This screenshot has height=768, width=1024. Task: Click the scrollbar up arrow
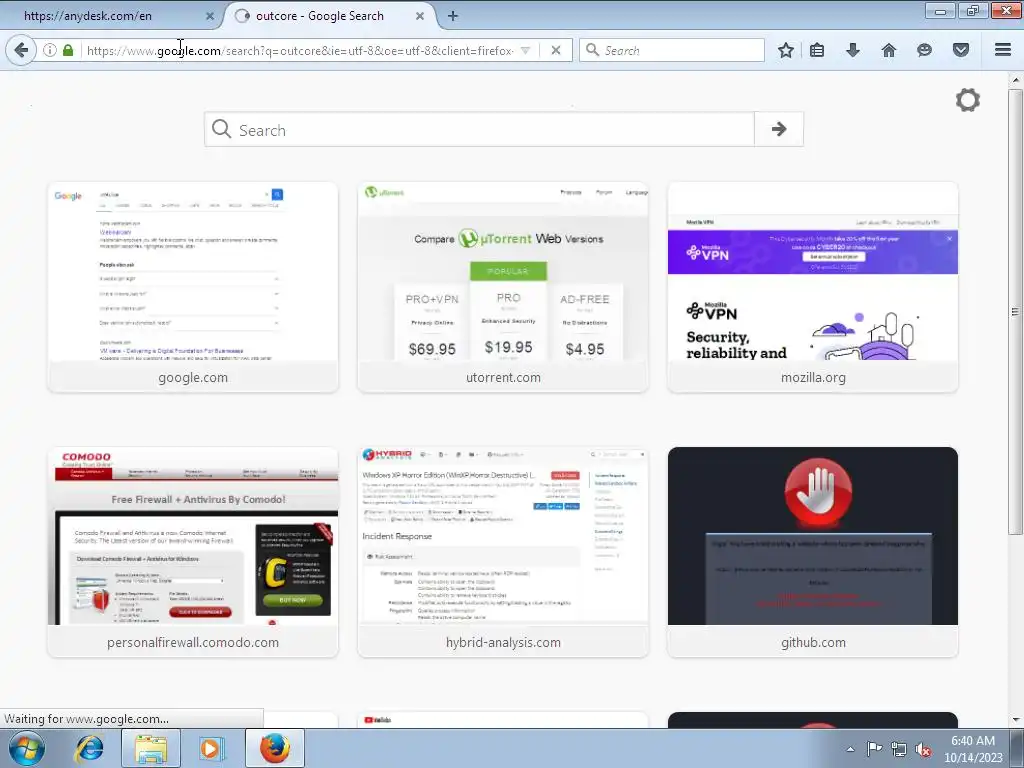tap(1015, 80)
